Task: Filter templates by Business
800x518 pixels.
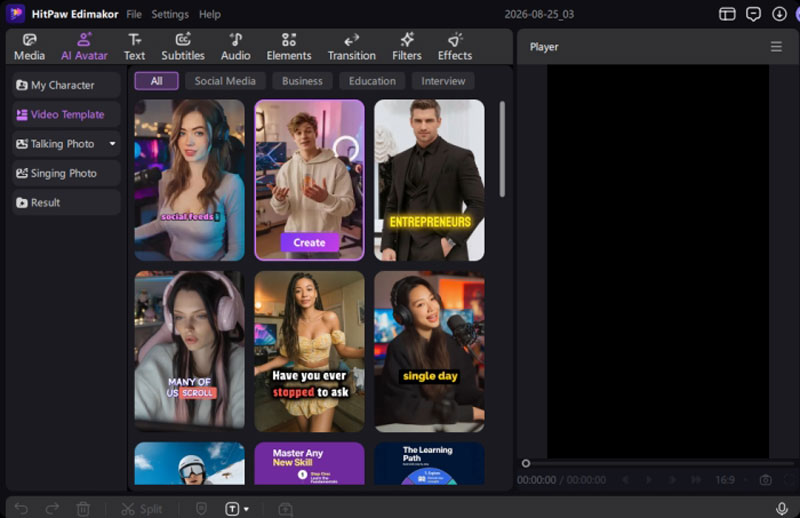Action: (x=302, y=81)
